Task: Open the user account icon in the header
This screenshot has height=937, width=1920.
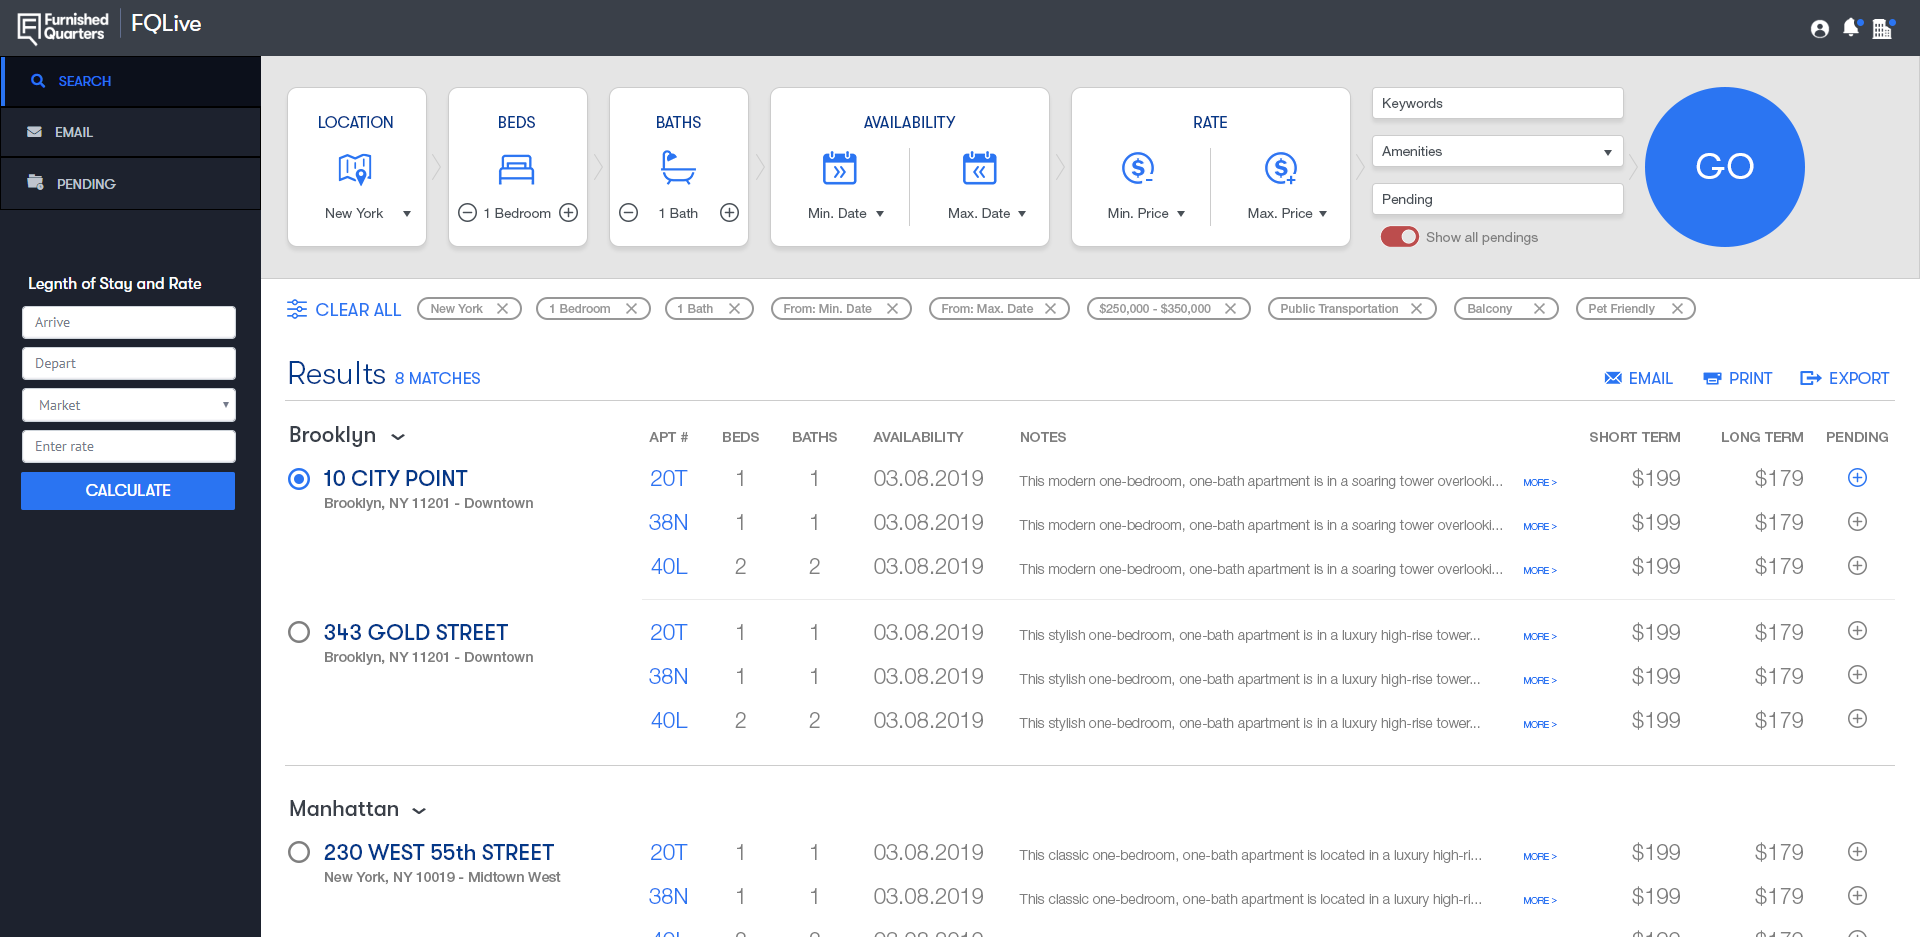Action: pos(1820,29)
